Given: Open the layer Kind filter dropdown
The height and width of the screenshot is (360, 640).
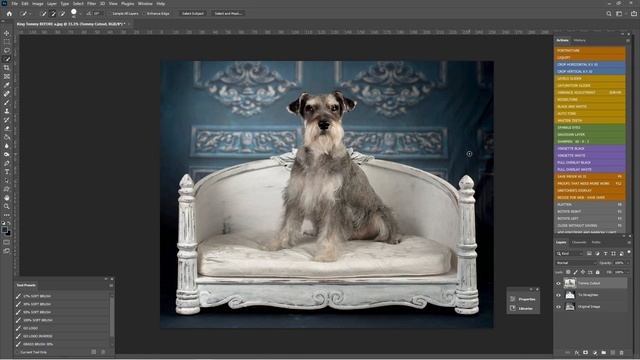Looking at the screenshot, I should [570, 253].
